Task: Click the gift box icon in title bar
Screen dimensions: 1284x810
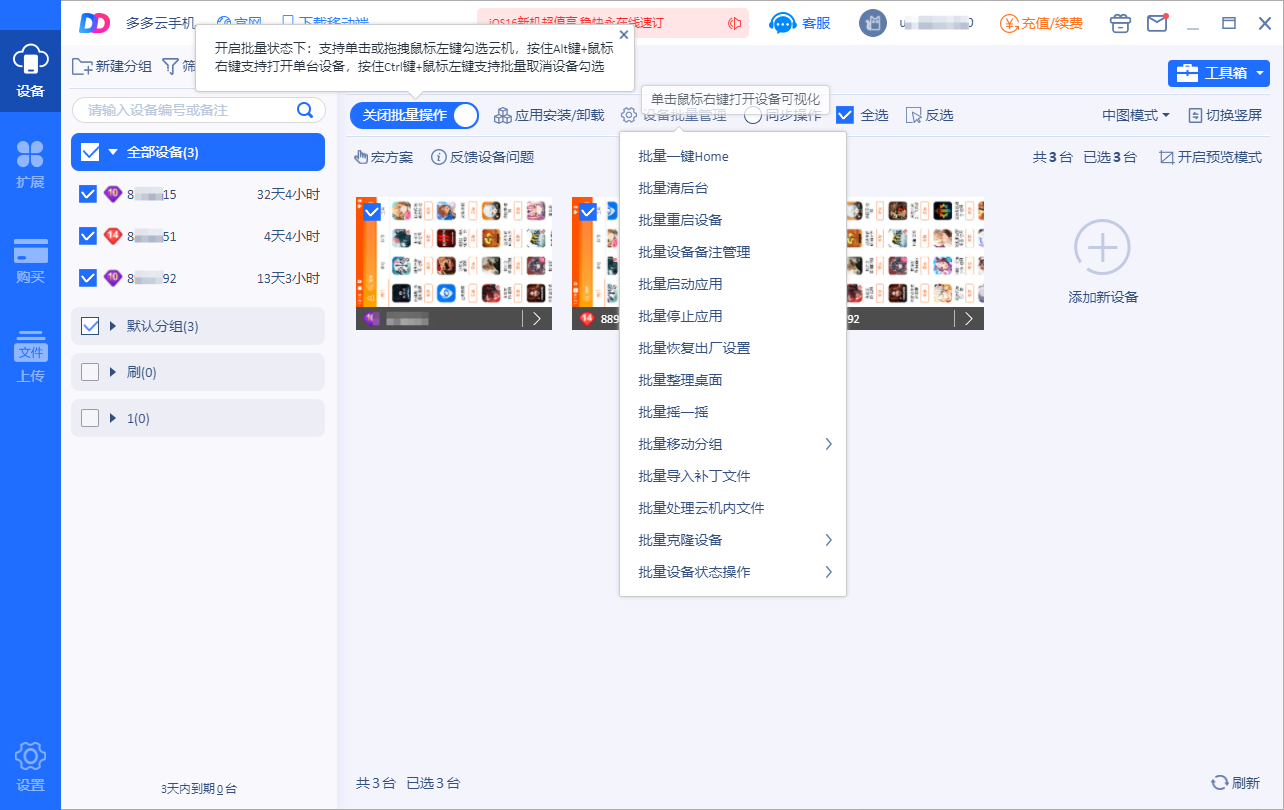Action: click(x=1121, y=23)
